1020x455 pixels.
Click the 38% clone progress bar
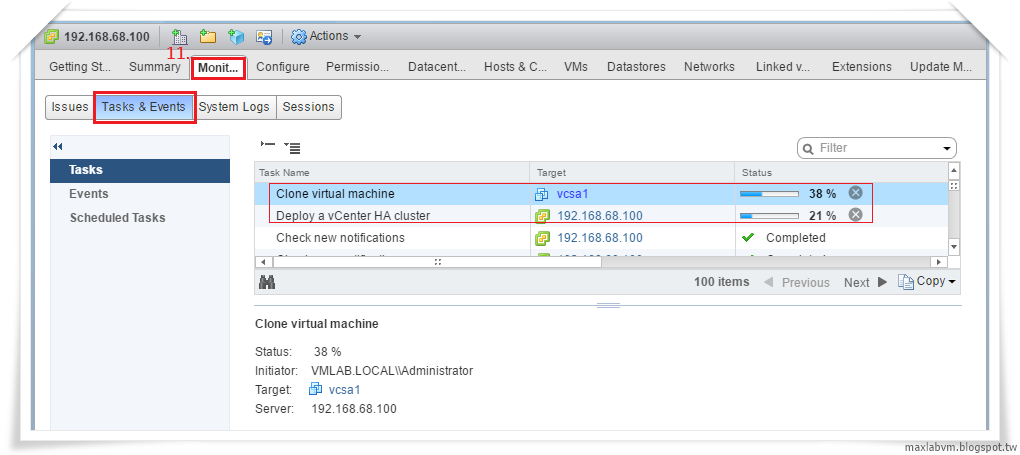click(769, 193)
